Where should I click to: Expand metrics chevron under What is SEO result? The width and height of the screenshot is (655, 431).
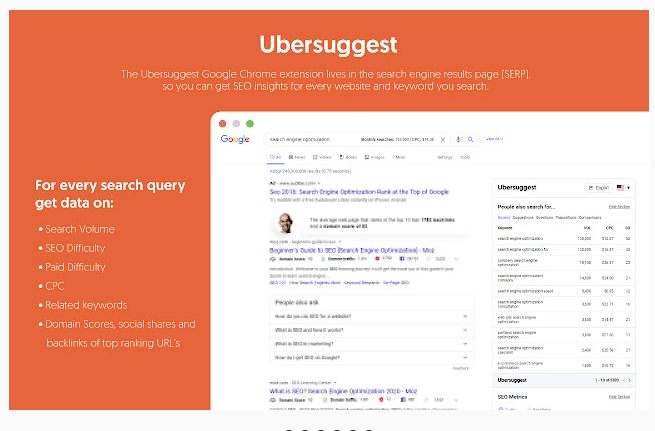click(456, 400)
